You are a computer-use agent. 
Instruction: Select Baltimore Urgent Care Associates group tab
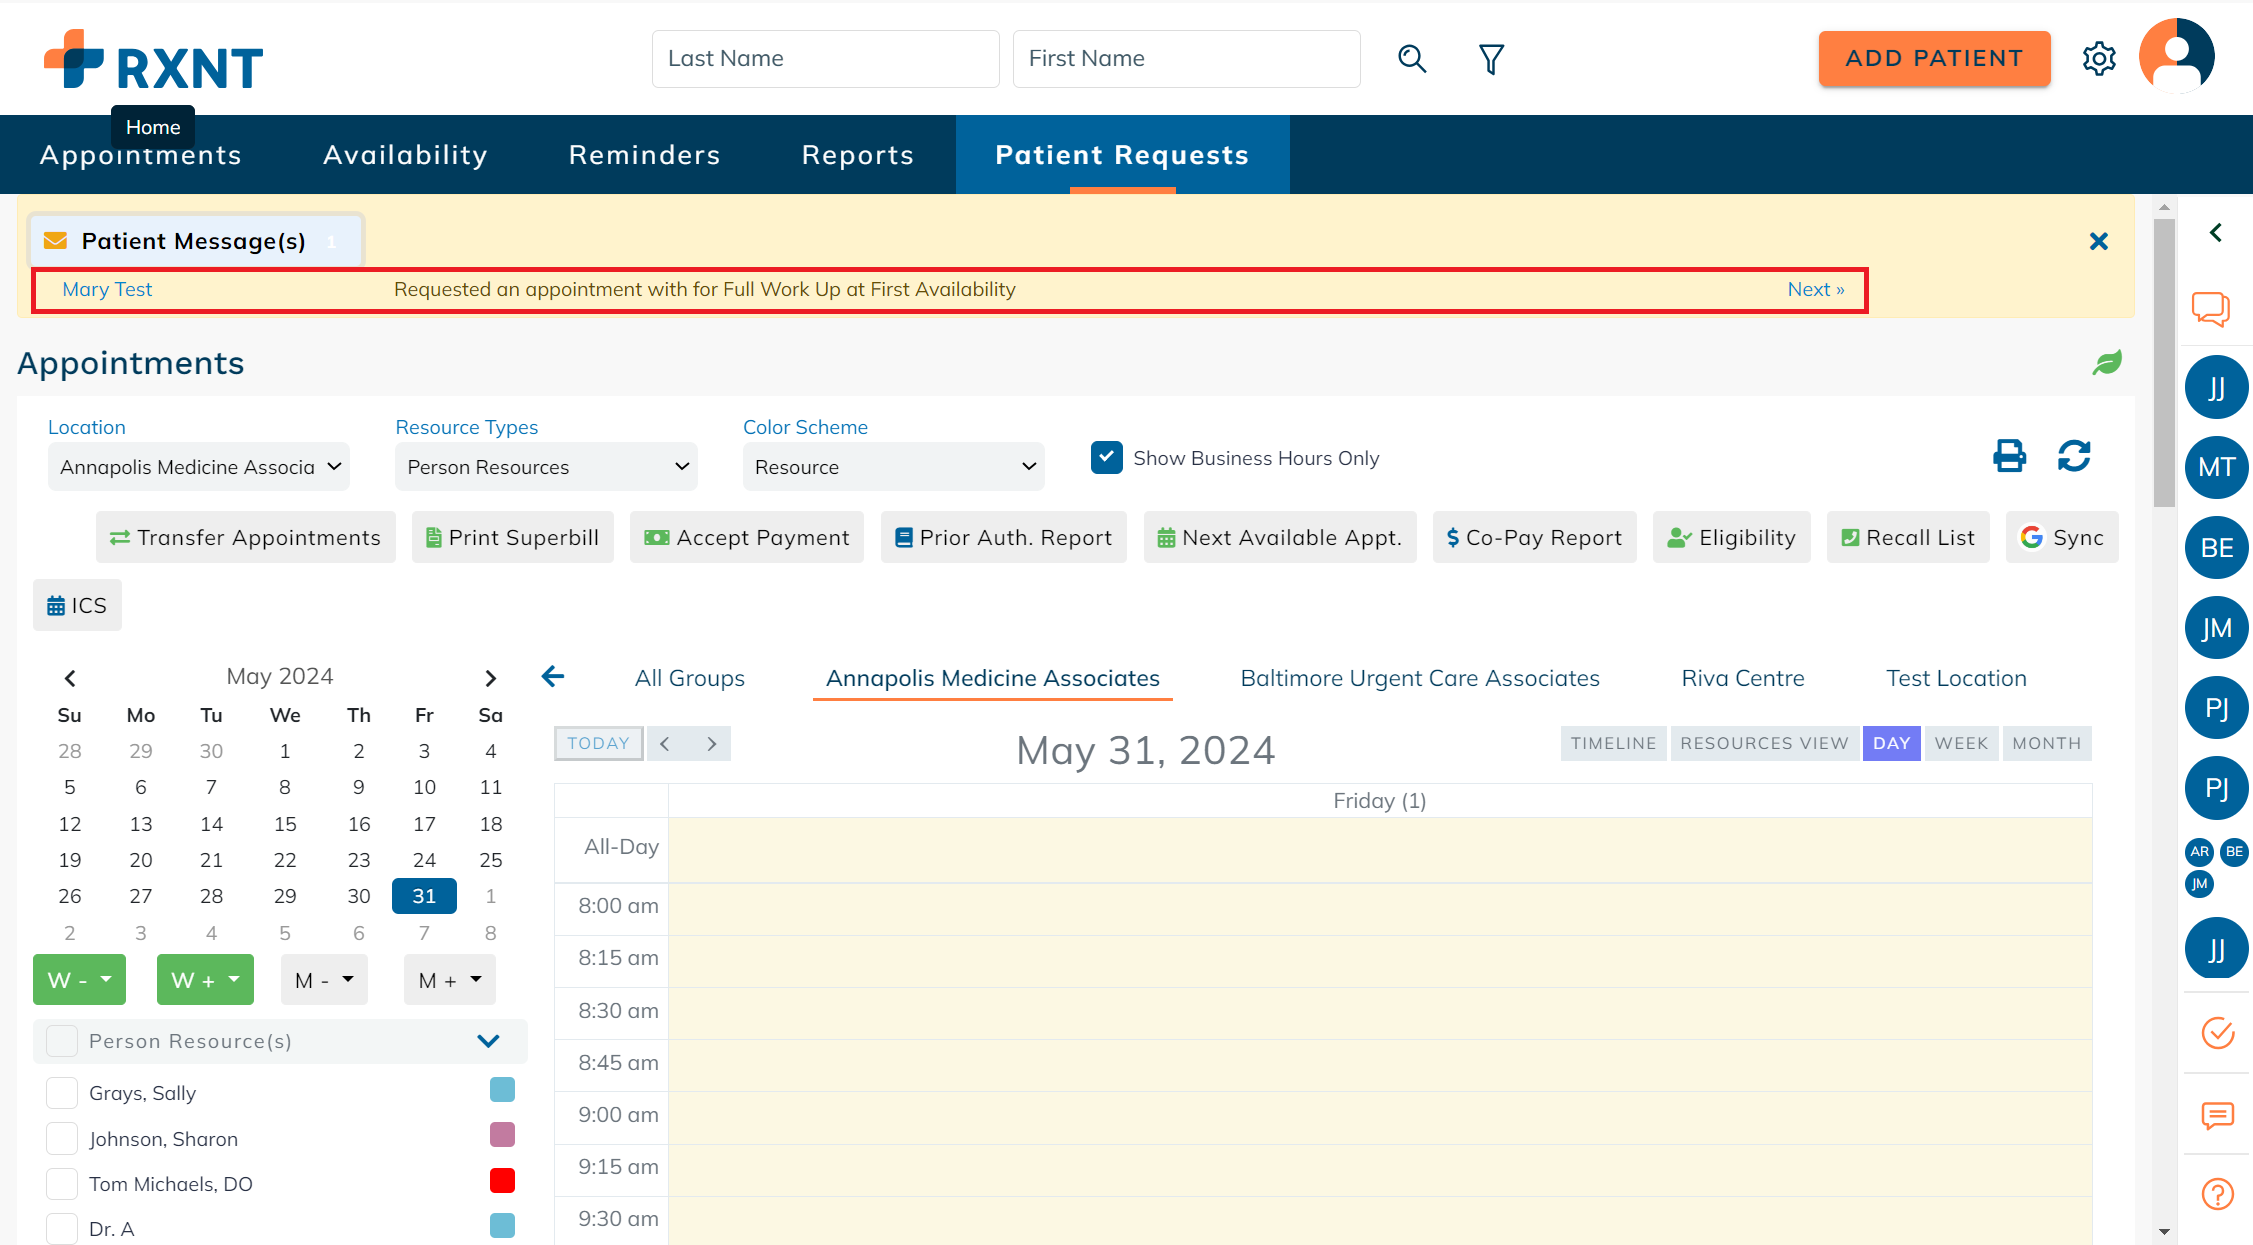1420,678
